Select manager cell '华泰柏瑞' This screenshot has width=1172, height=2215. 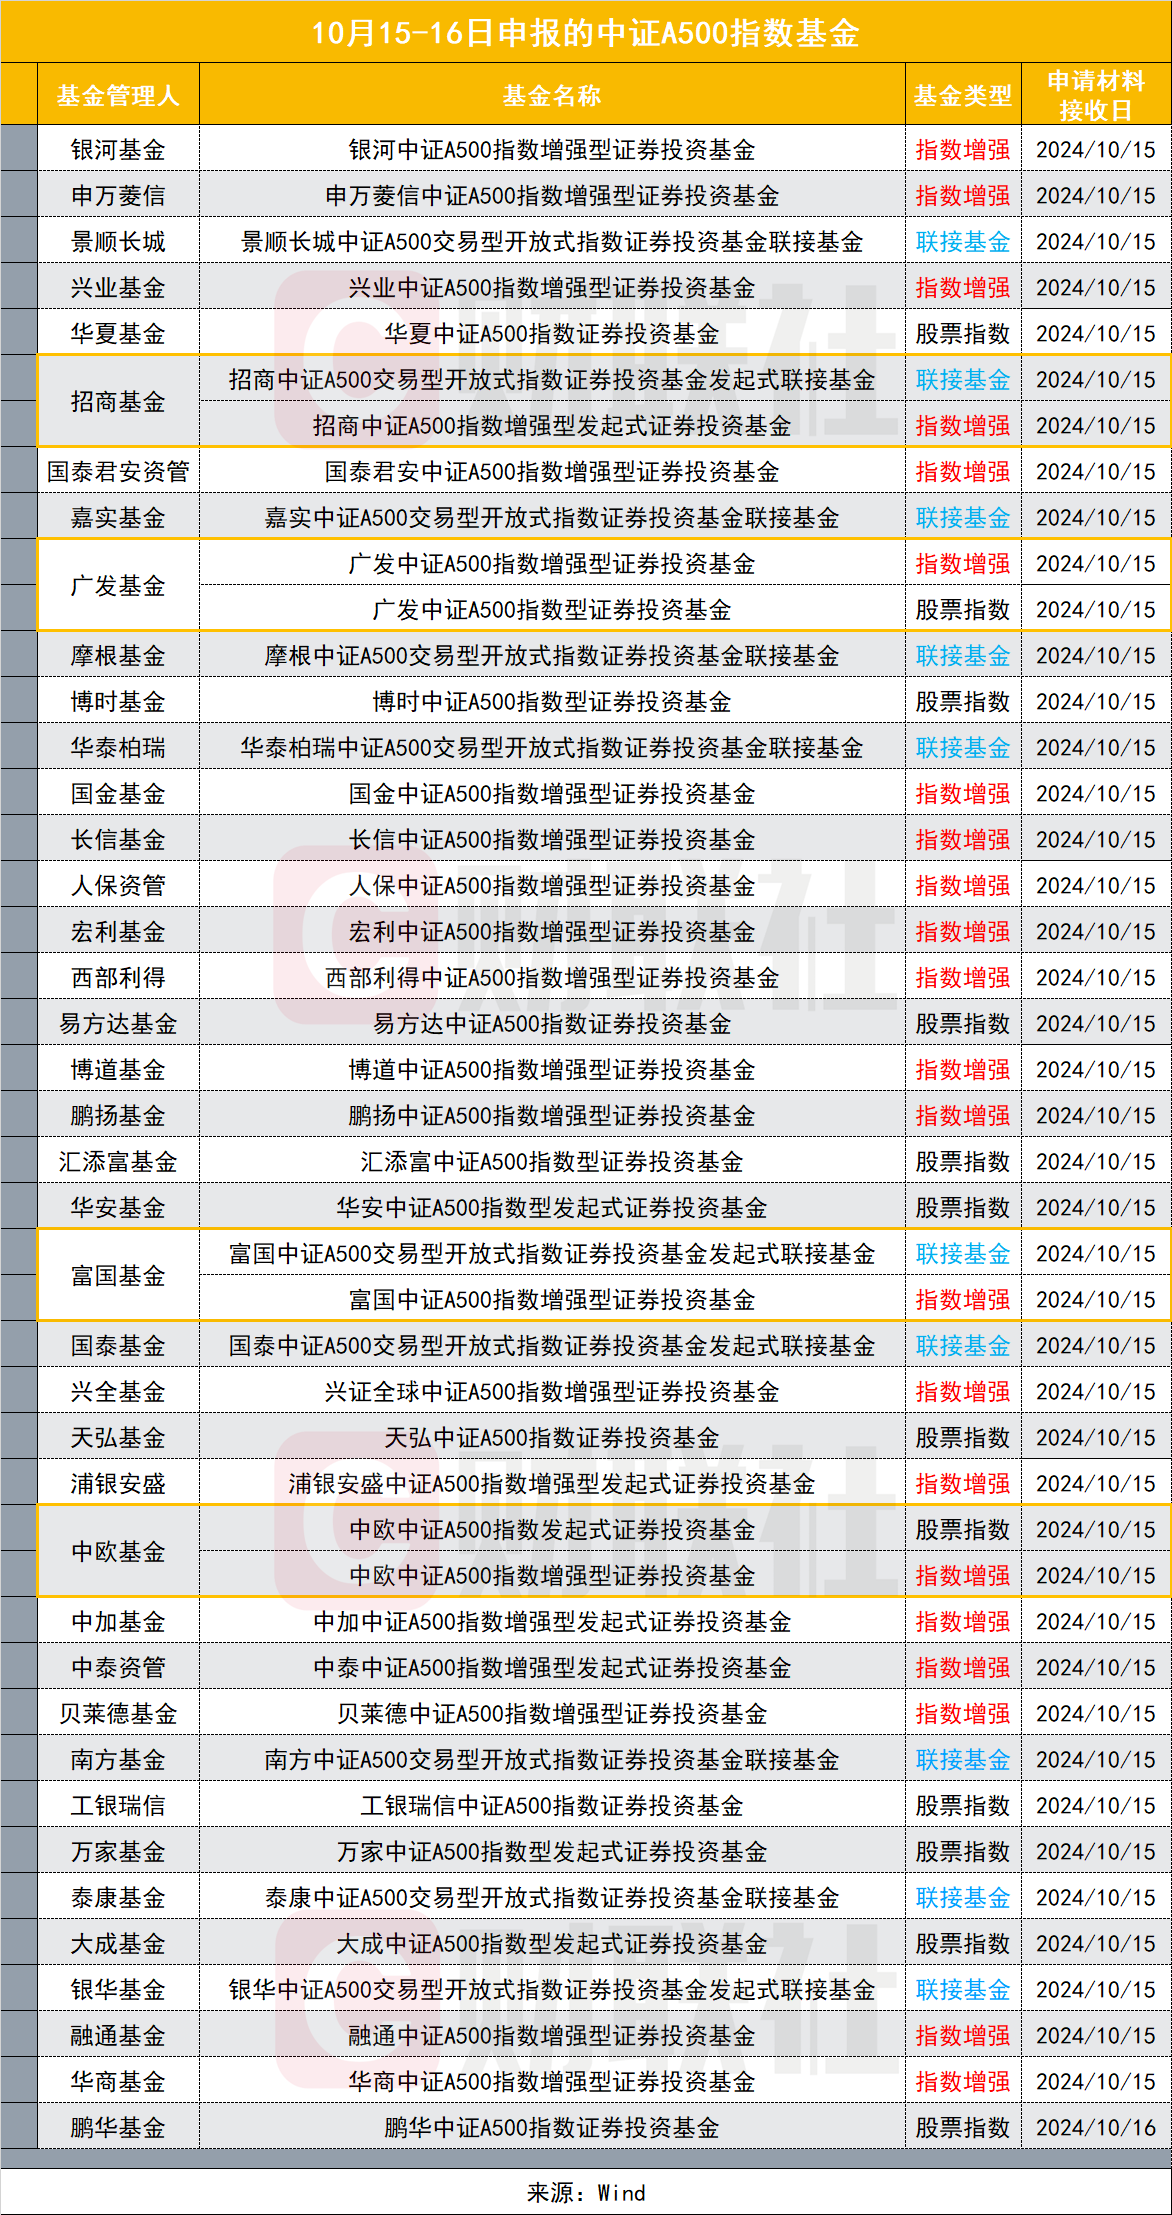[x=118, y=747]
